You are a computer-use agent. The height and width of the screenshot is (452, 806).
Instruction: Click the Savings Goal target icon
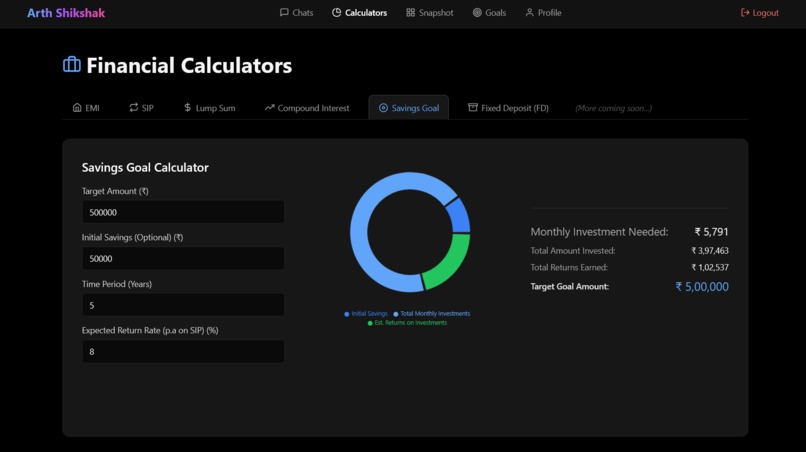[x=383, y=107]
